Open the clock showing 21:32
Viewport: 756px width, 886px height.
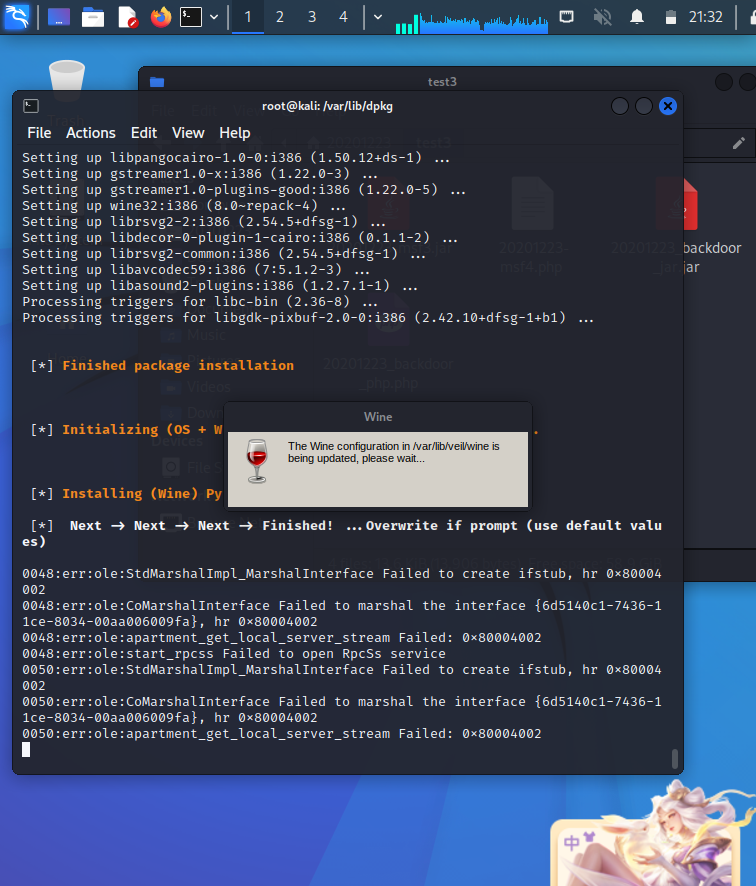click(706, 17)
